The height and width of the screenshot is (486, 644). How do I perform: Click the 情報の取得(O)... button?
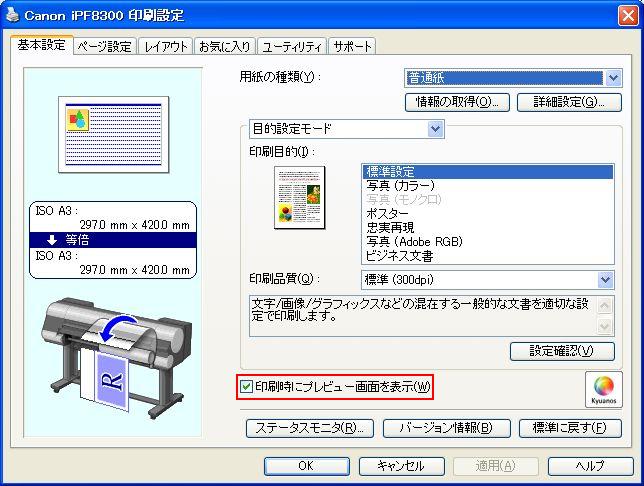tap(457, 102)
